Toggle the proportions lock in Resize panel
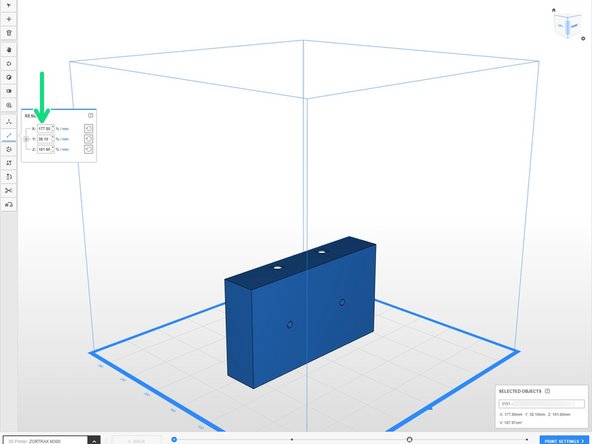The image size is (592, 444). [x=26, y=139]
